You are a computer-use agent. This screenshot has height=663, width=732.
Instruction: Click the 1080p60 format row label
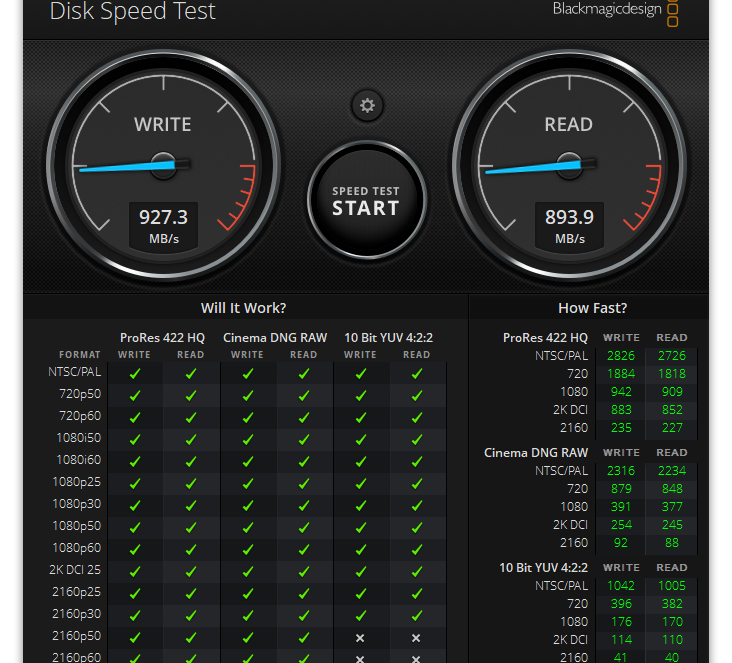pyautogui.click(x=77, y=548)
